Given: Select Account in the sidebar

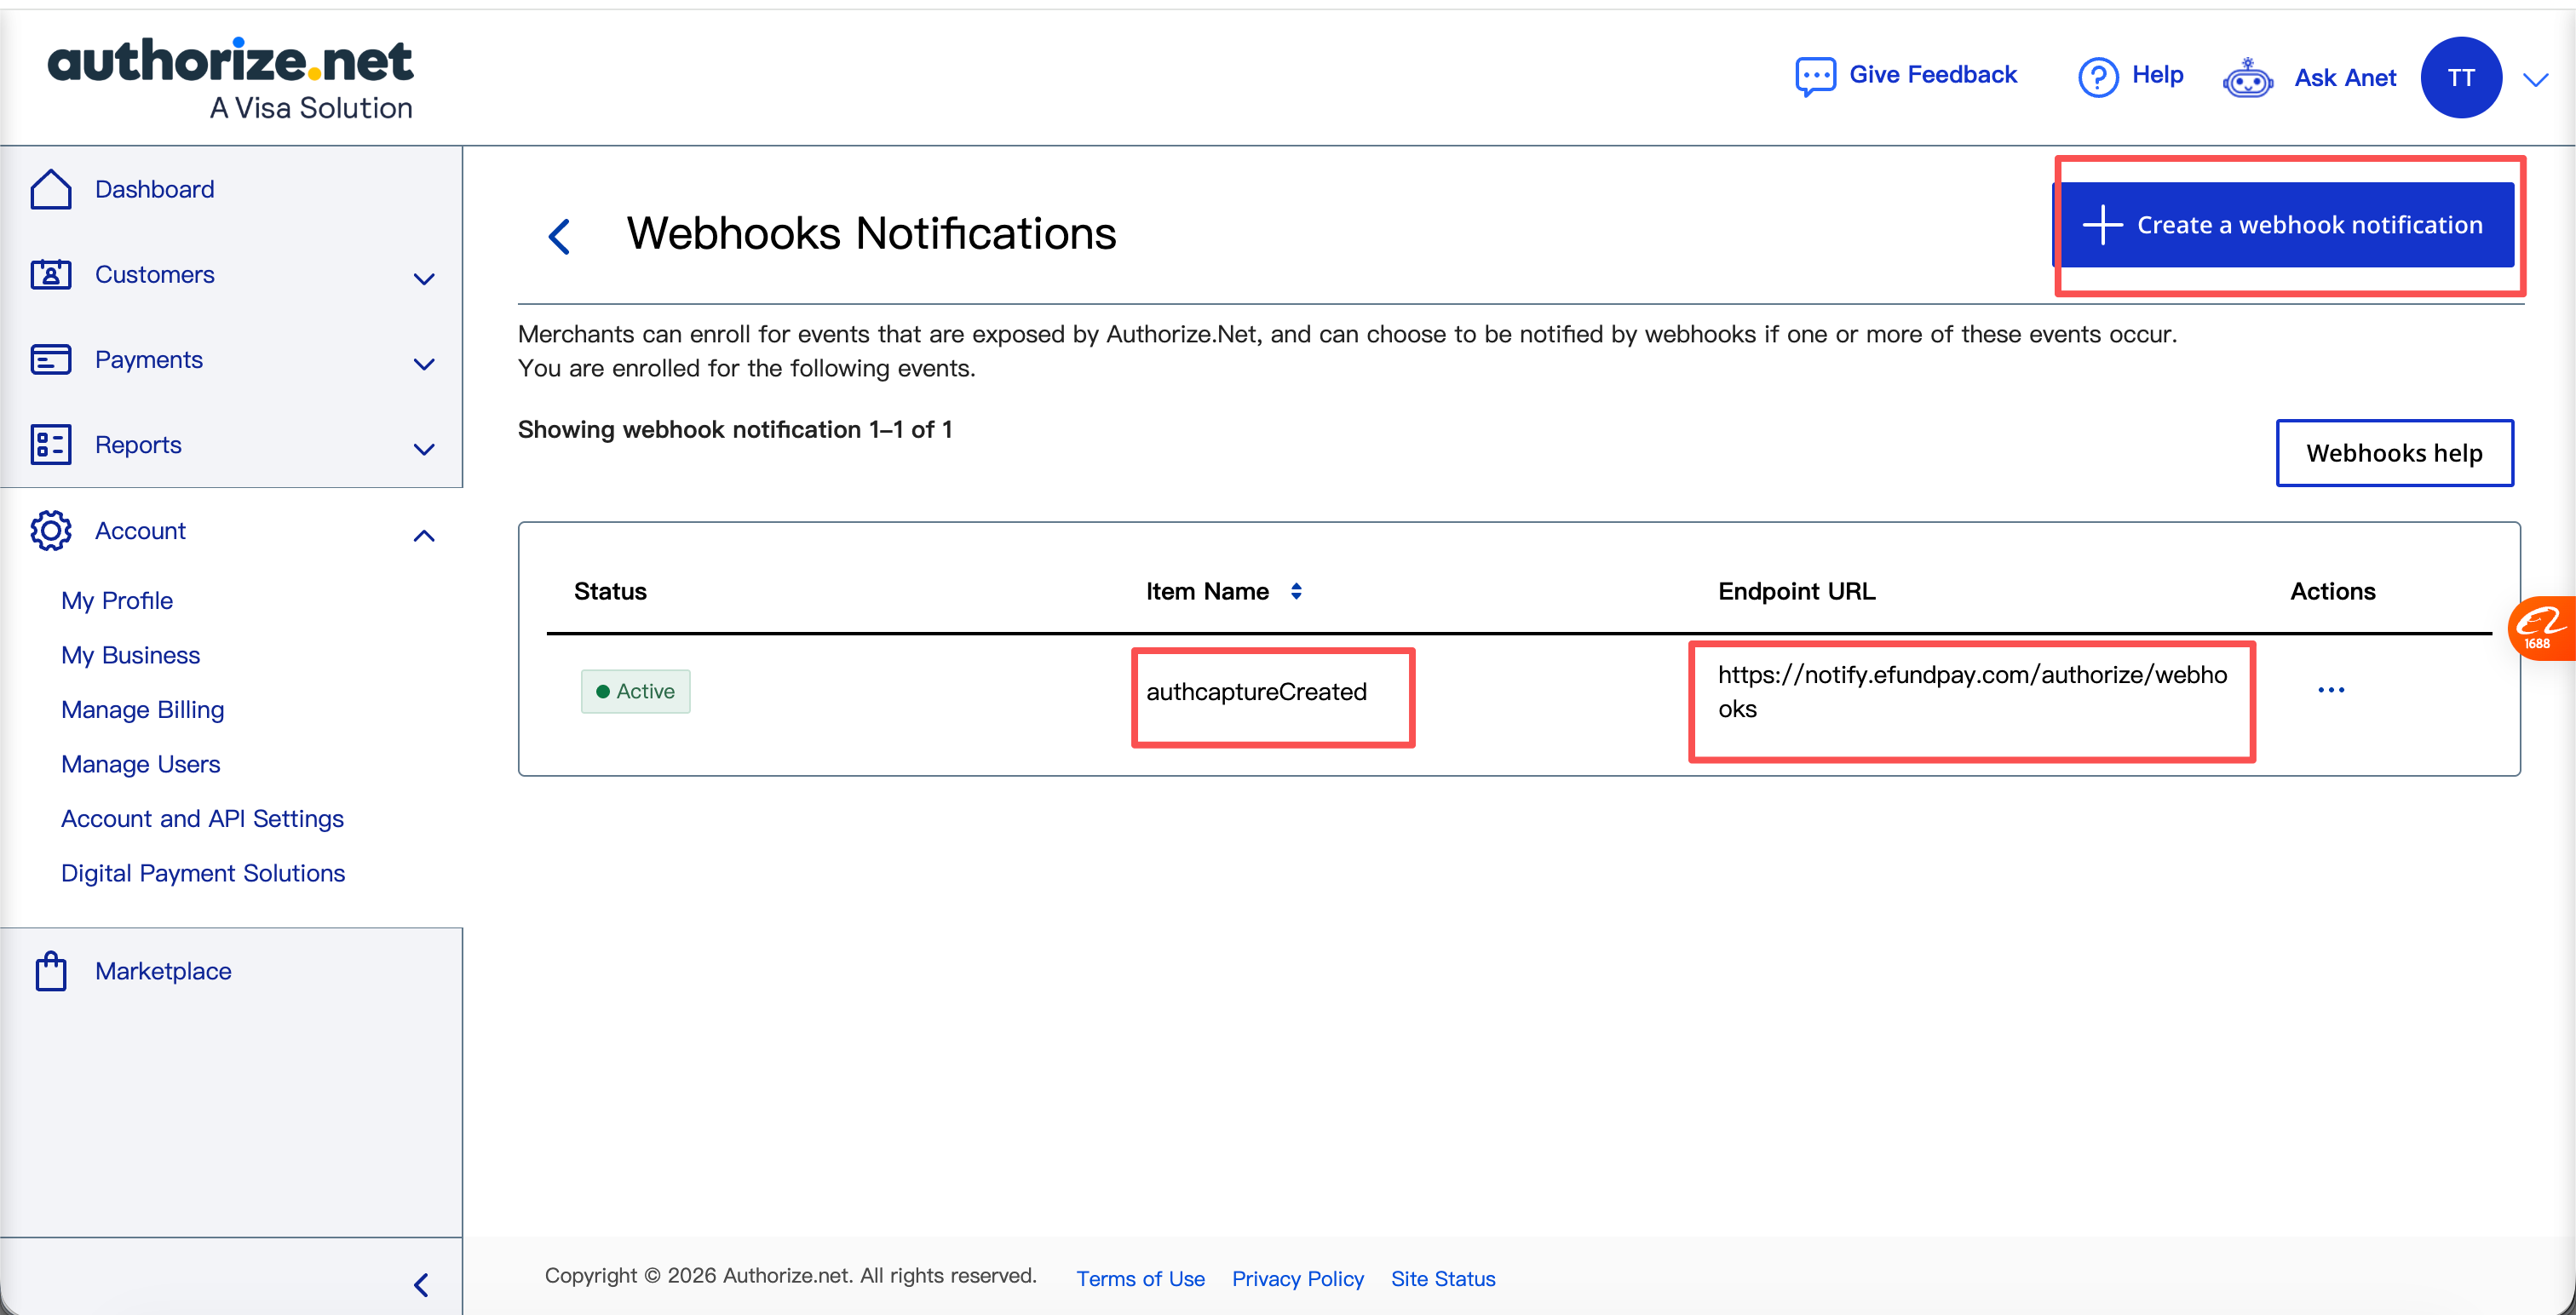Looking at the screenshot, I should (140, 531).
